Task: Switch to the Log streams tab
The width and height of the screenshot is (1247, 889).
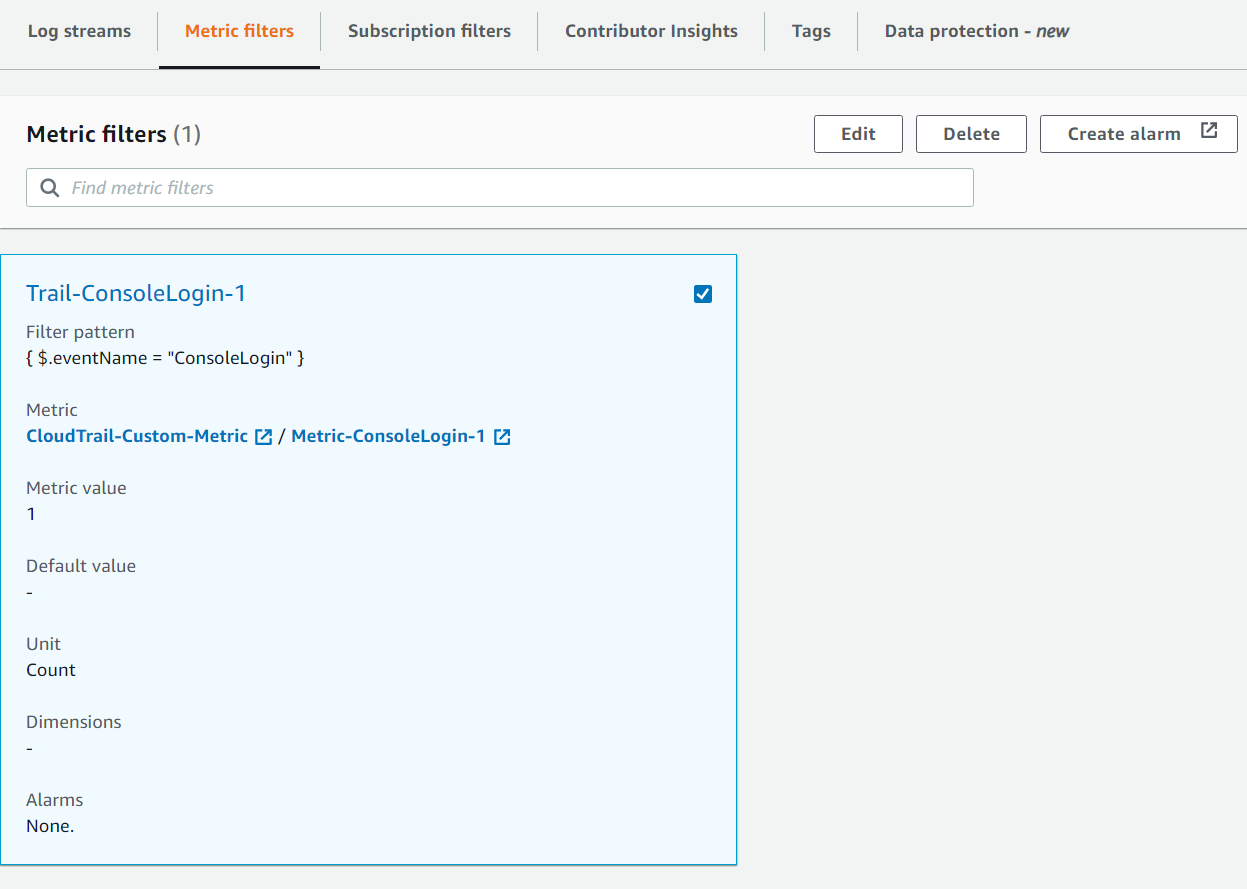Action: click(79, 31)
